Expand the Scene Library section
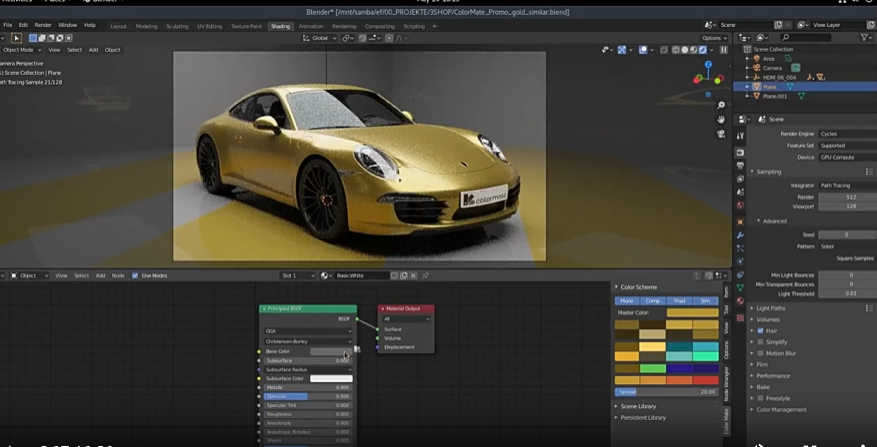This screenshot has height=447, width=877. coord(638,406)
